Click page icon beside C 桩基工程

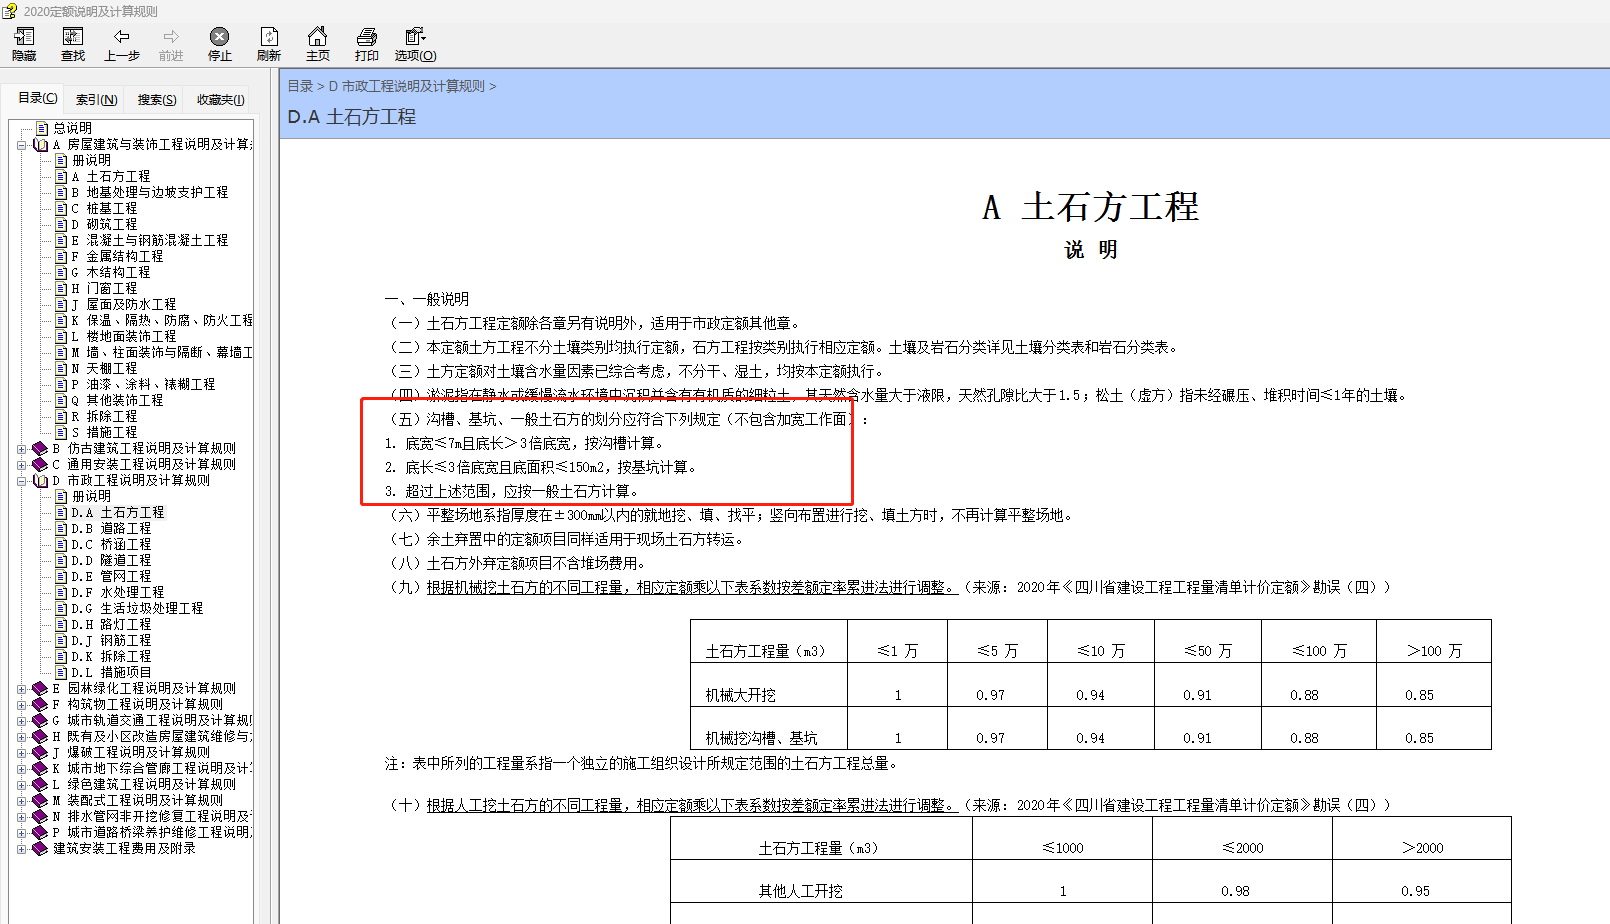point(61,208)
